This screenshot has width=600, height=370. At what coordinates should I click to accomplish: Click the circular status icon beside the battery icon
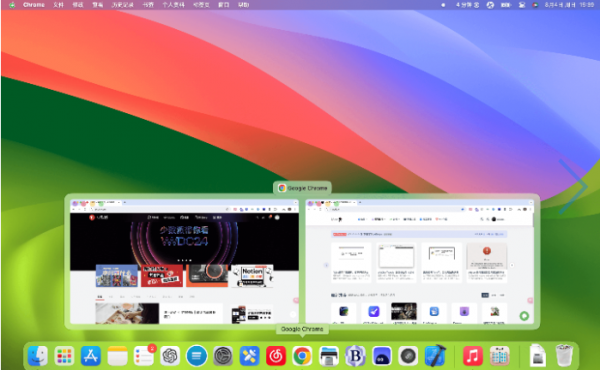[x=490, y=5]
